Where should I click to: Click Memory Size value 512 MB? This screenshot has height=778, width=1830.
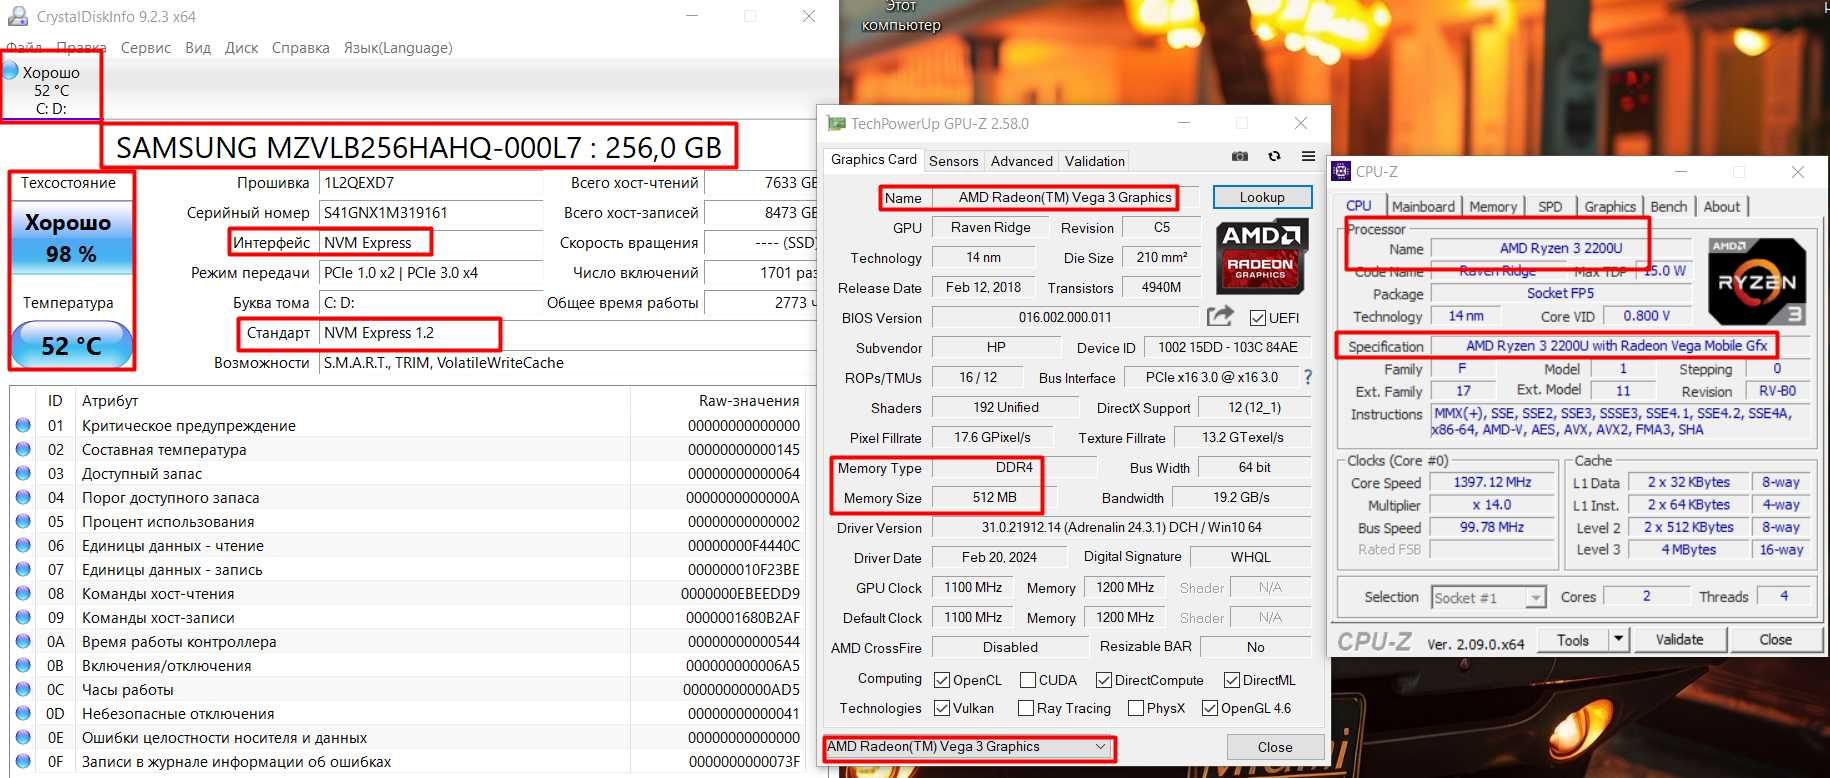[x=993, y=497]
